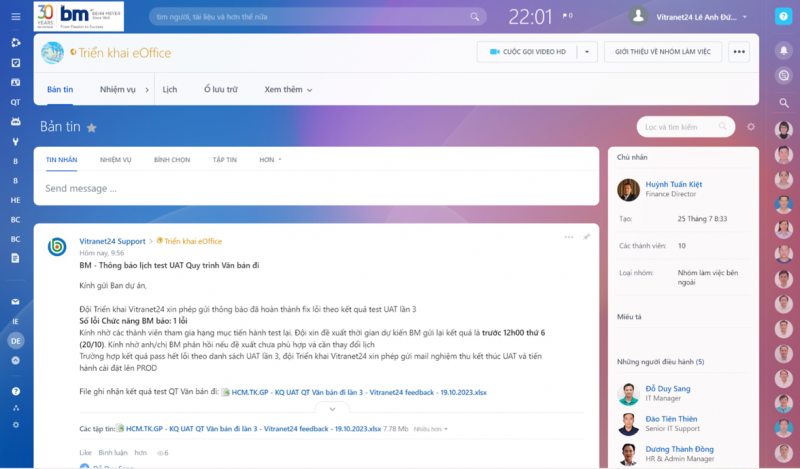Click the feed settings gear icon
Image resolution: width=800 pixels, height=469 pixels.
[x=751, y=127]
